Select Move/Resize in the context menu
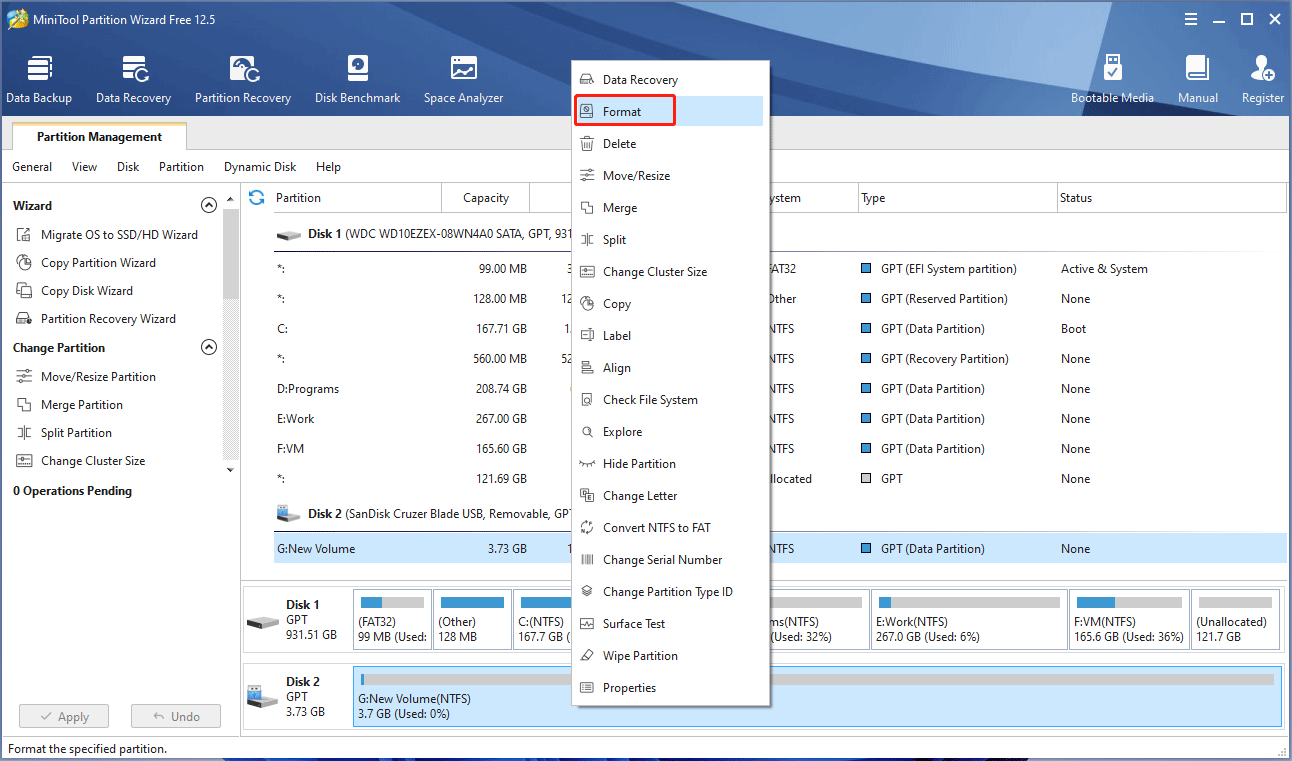1292x761 pixels. [x=670, y=176]
